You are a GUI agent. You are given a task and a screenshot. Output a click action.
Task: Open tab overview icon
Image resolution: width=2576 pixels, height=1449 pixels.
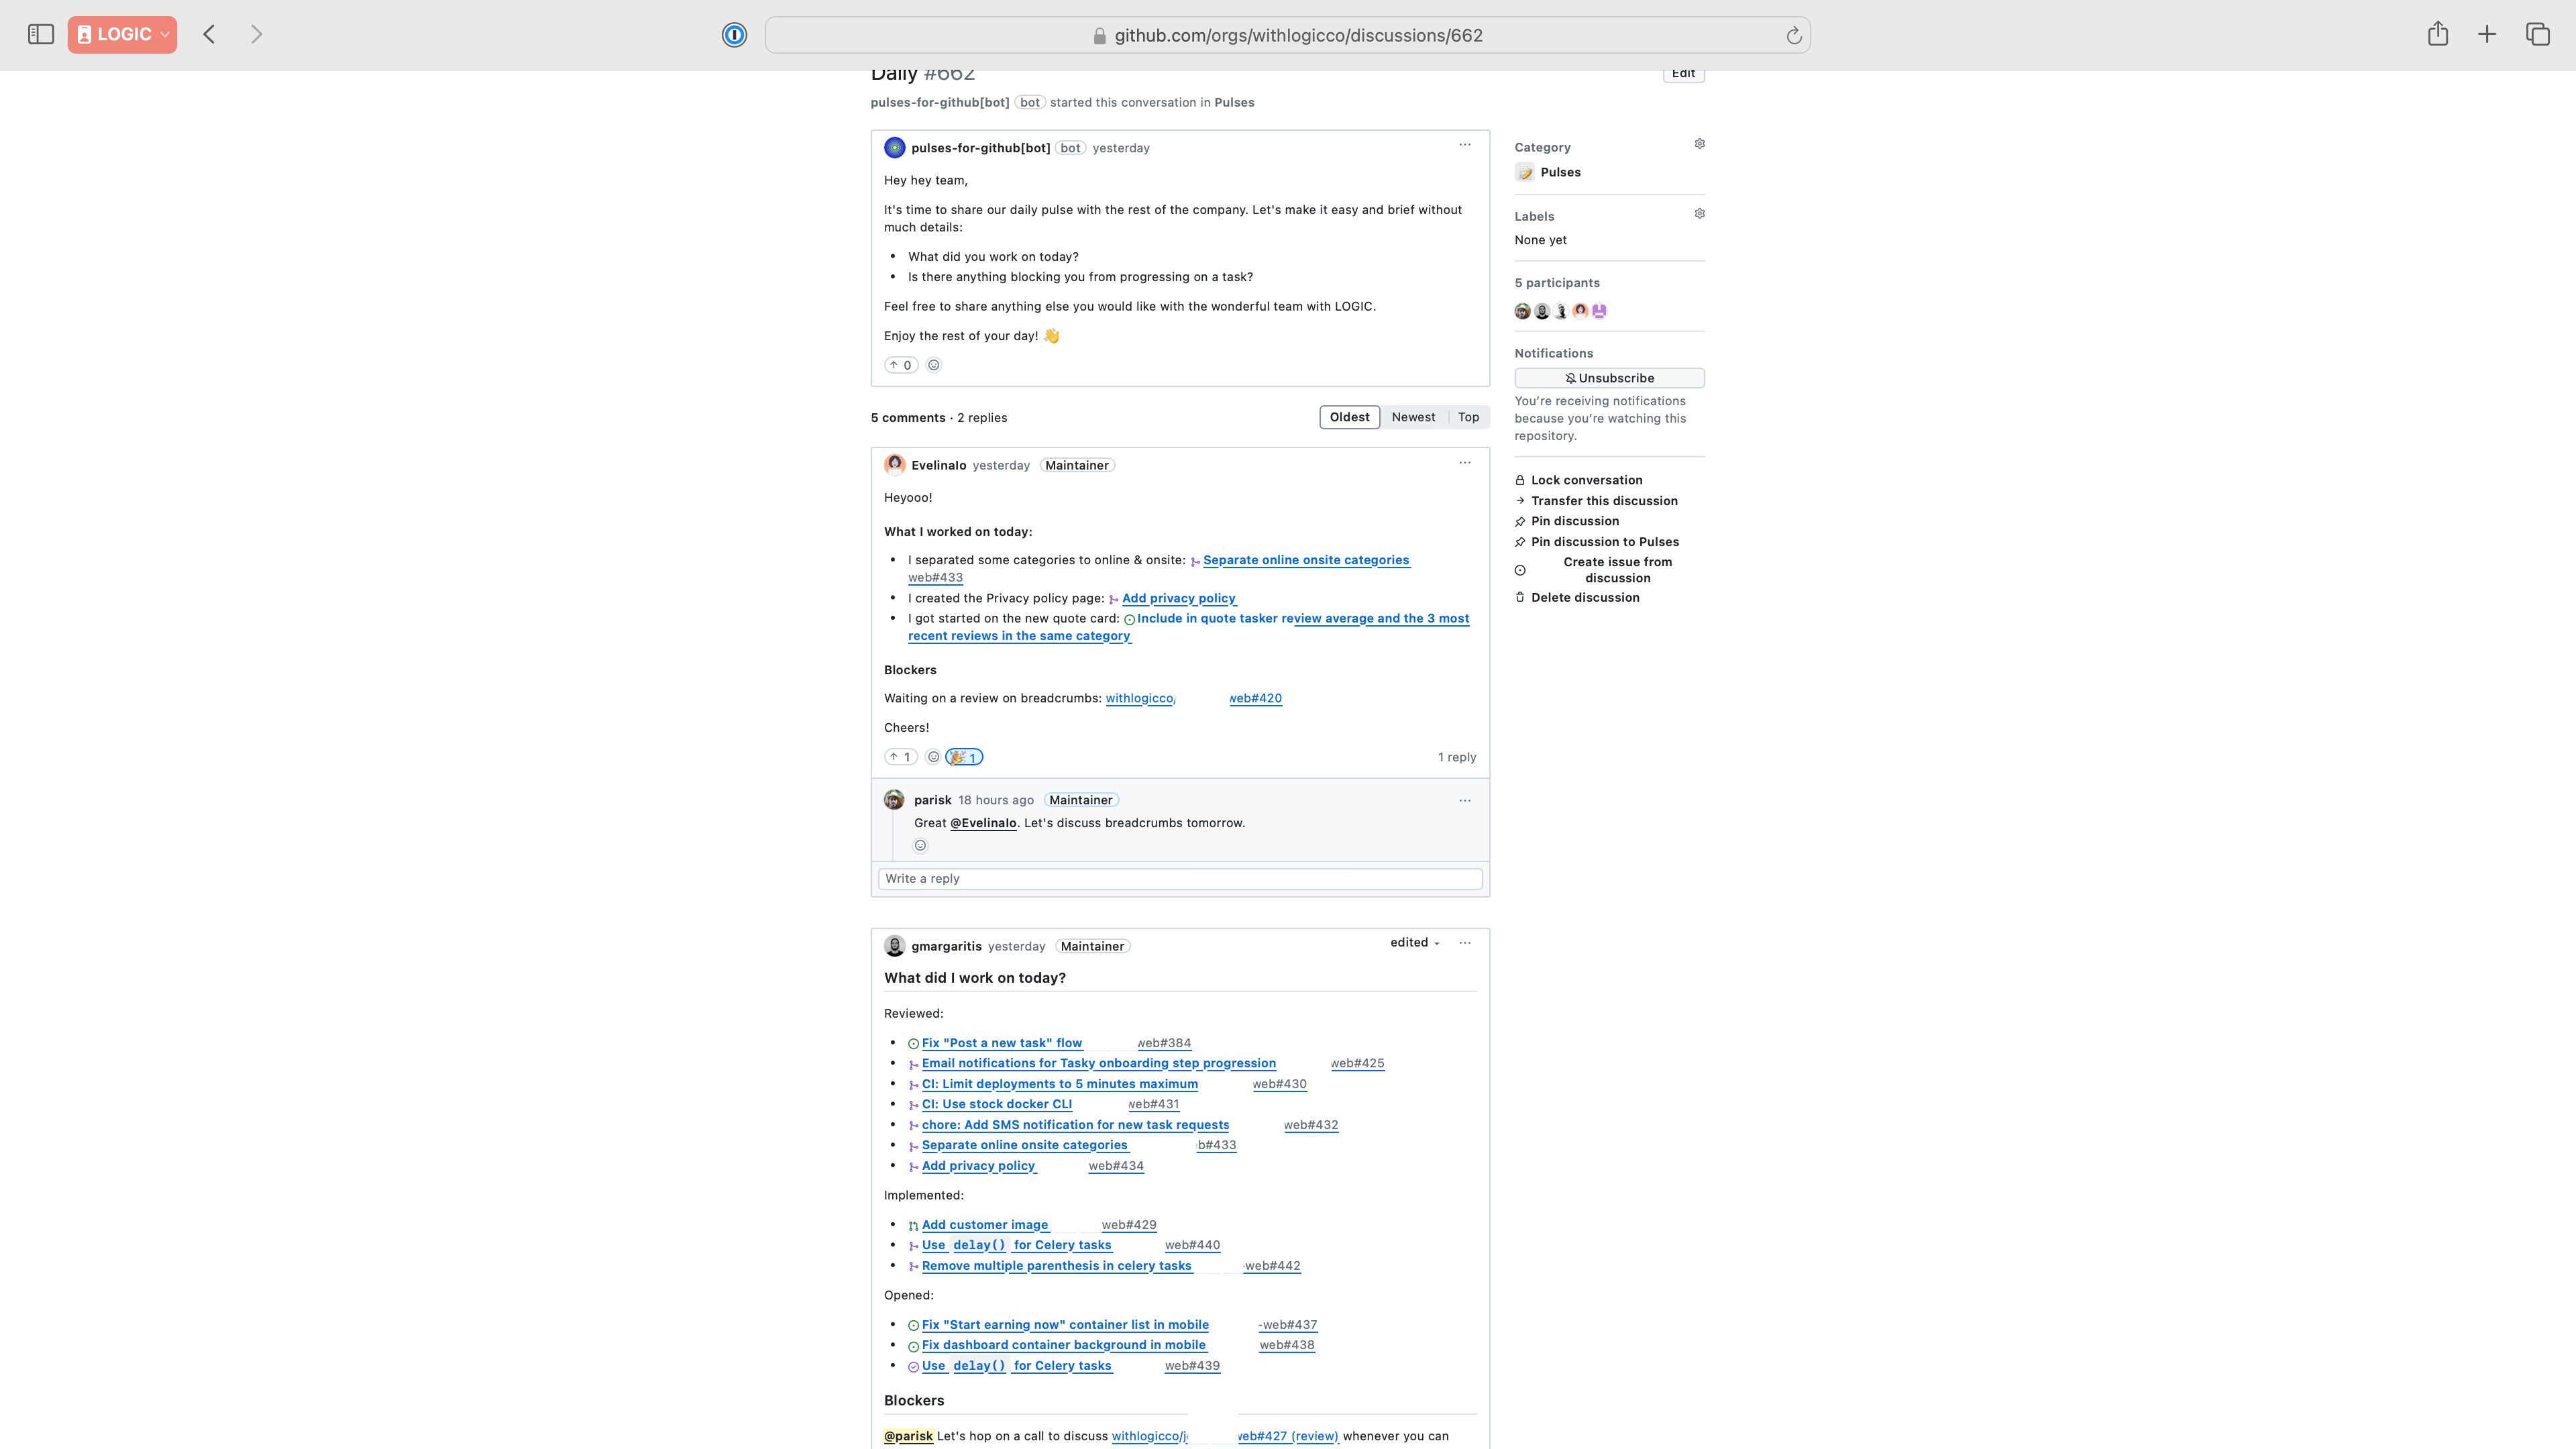(x=2537, y=35)
